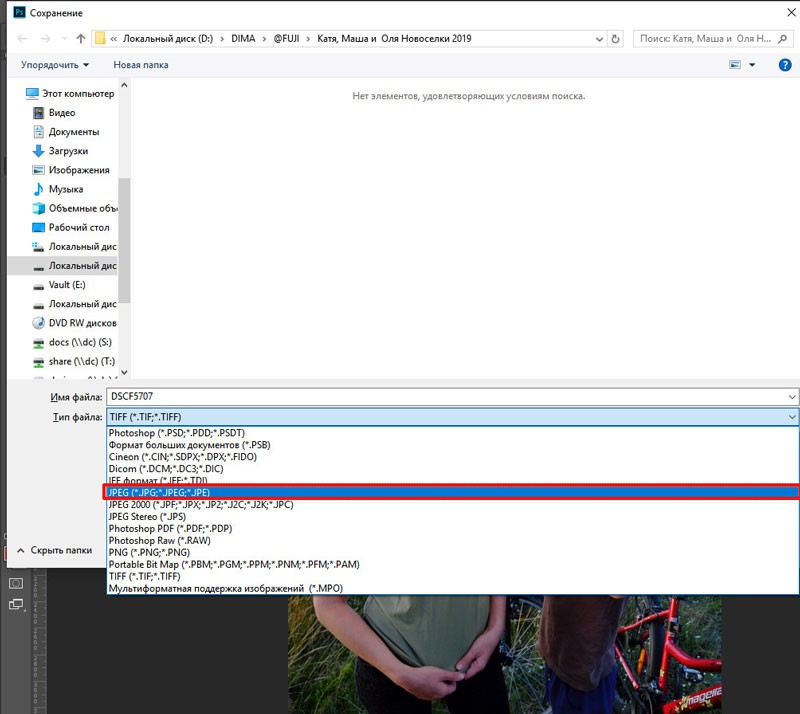Select Vault (E:) drive
Screen dimensions: 800x714
[59, 285]
